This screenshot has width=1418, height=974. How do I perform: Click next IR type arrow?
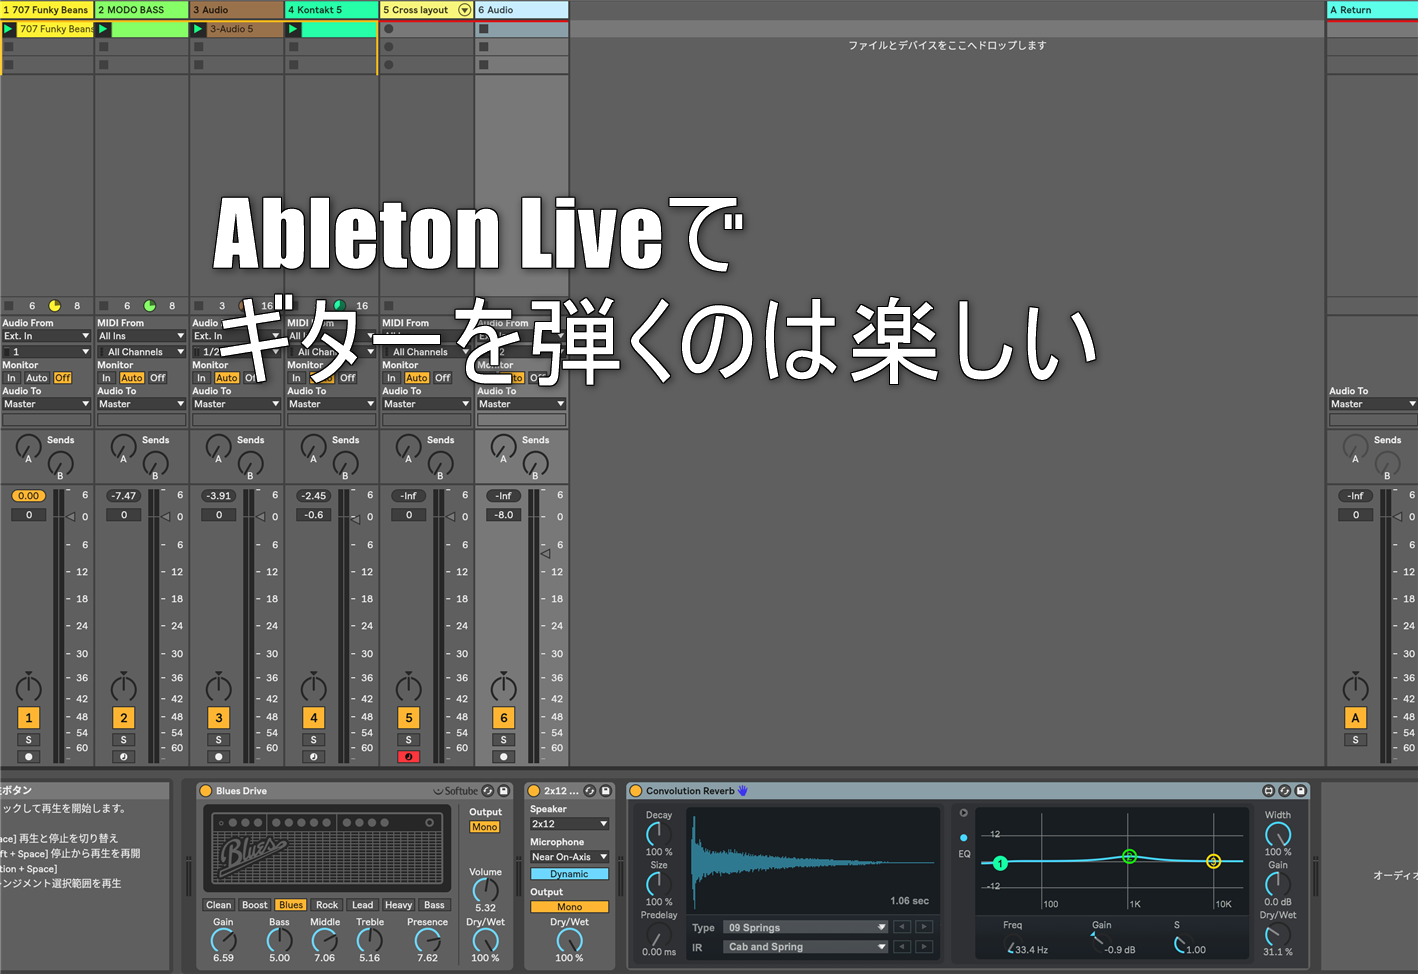(924, 927)
